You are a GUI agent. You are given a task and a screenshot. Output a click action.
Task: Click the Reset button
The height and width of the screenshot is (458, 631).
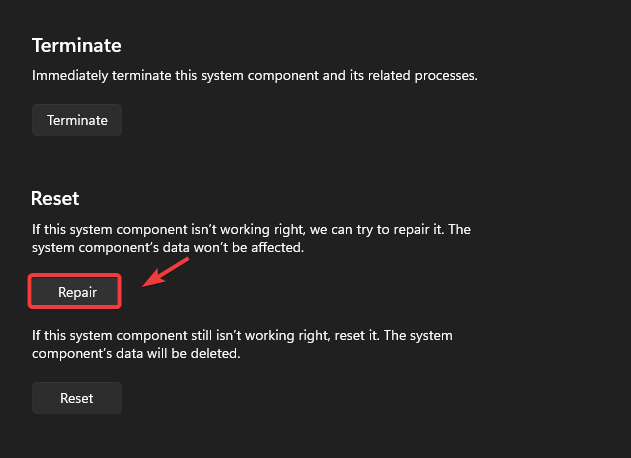pyautogui.click(x=77, y=398)
